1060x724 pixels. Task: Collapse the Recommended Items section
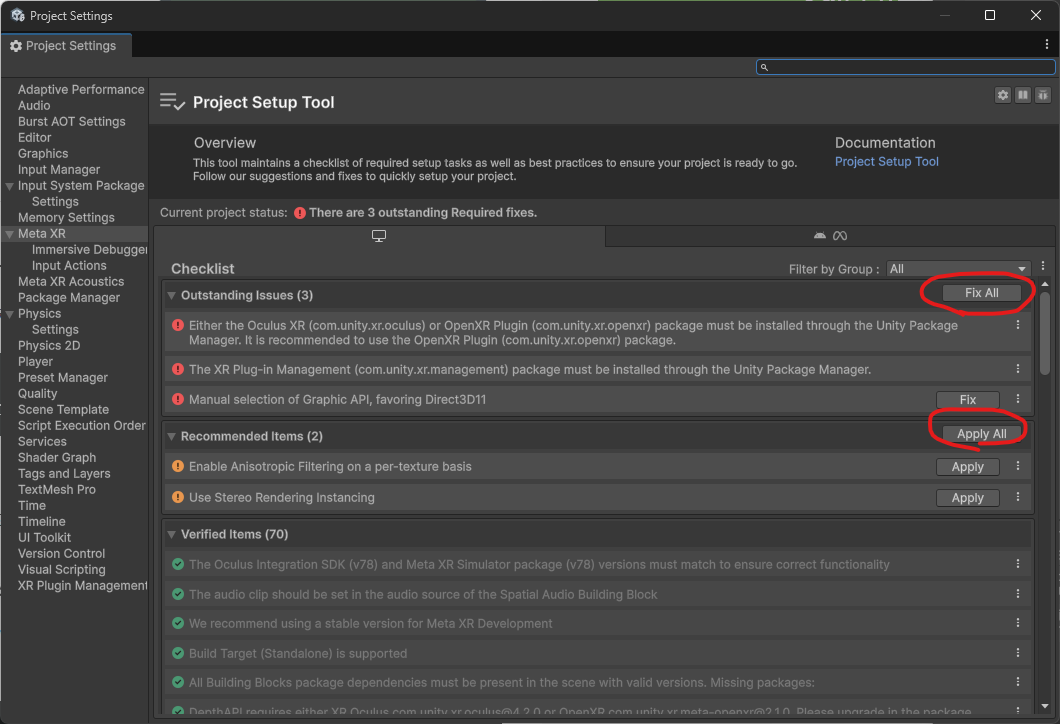coord(172,437)
